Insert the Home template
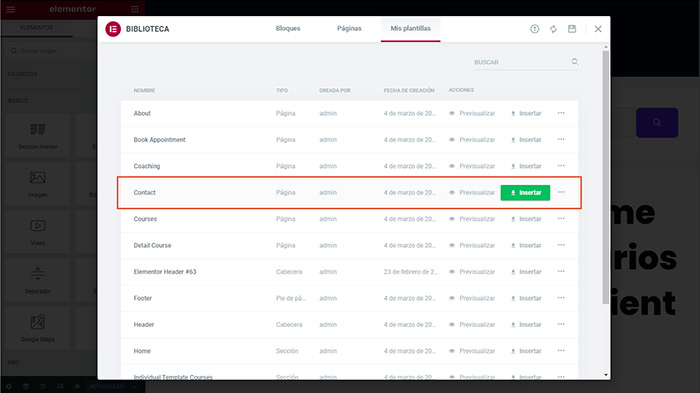The width and height of the screenshot is (700, 393). [x=526, y=351]
